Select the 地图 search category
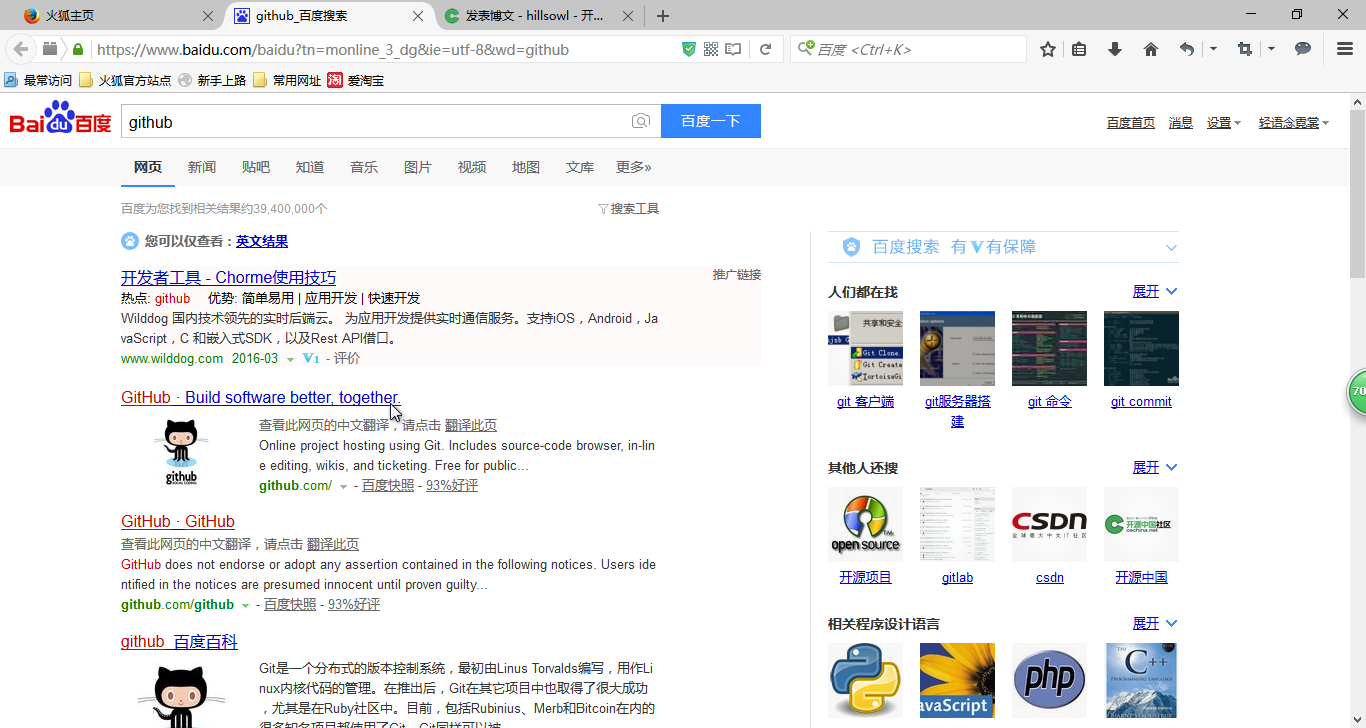 526,167
